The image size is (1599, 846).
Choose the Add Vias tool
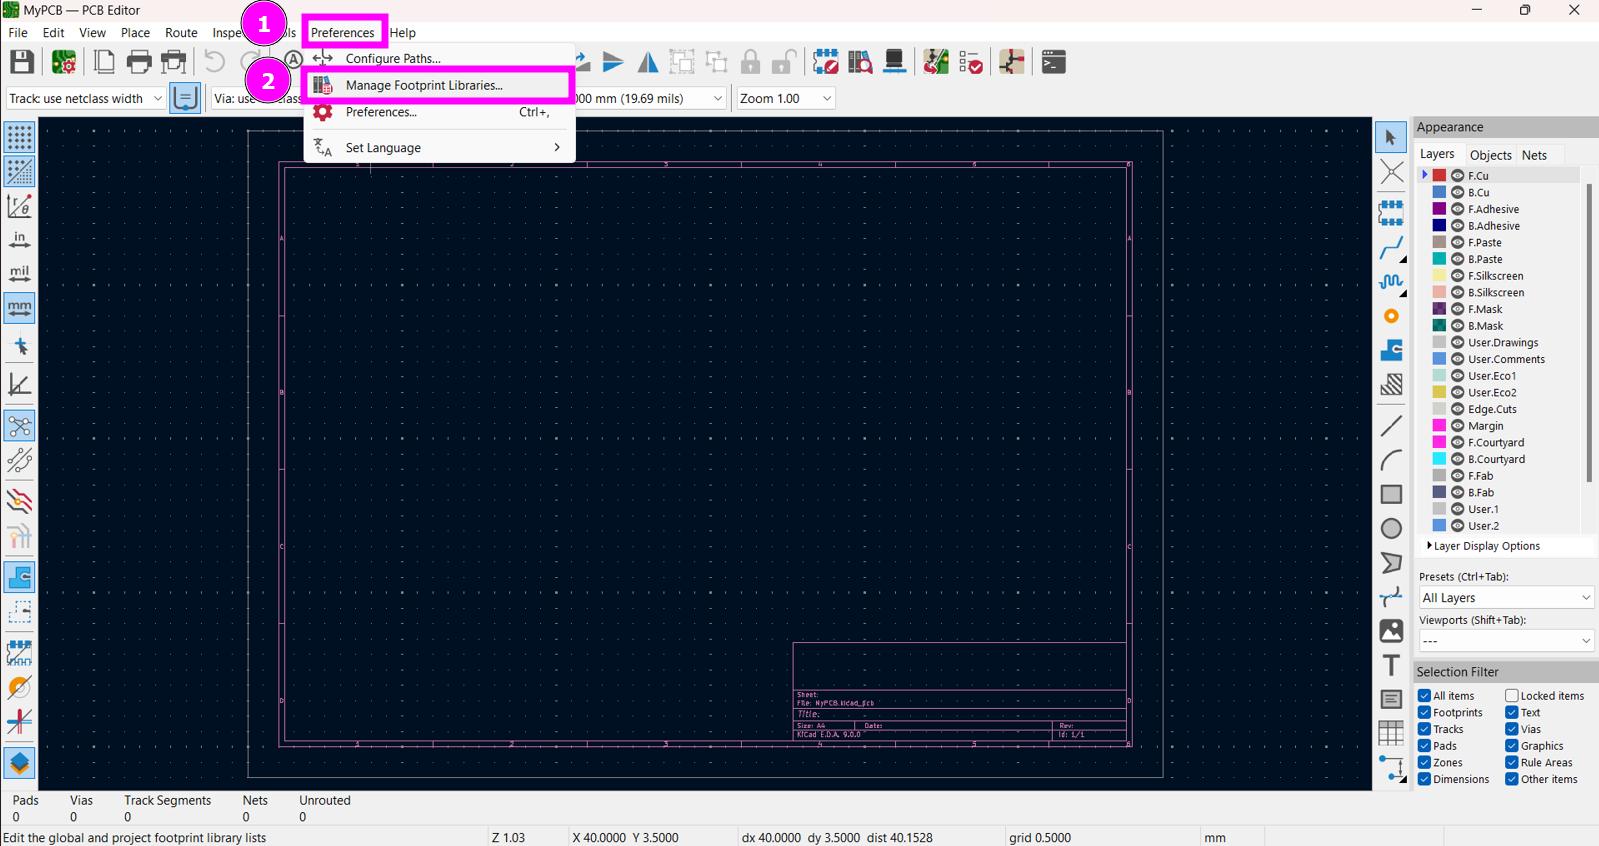point(1391,316)
